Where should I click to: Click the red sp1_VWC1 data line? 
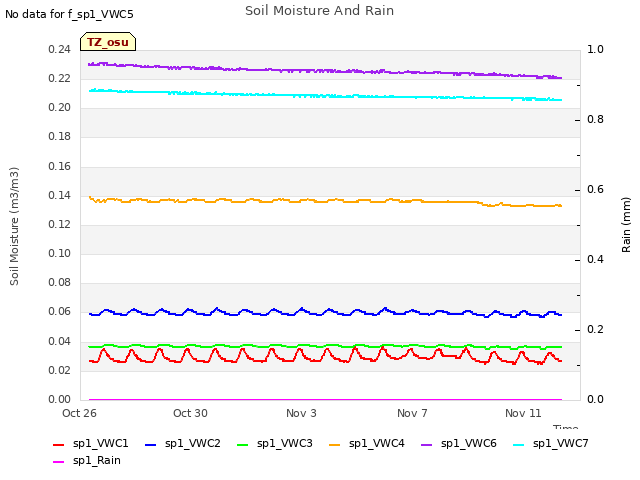[325, 357]
